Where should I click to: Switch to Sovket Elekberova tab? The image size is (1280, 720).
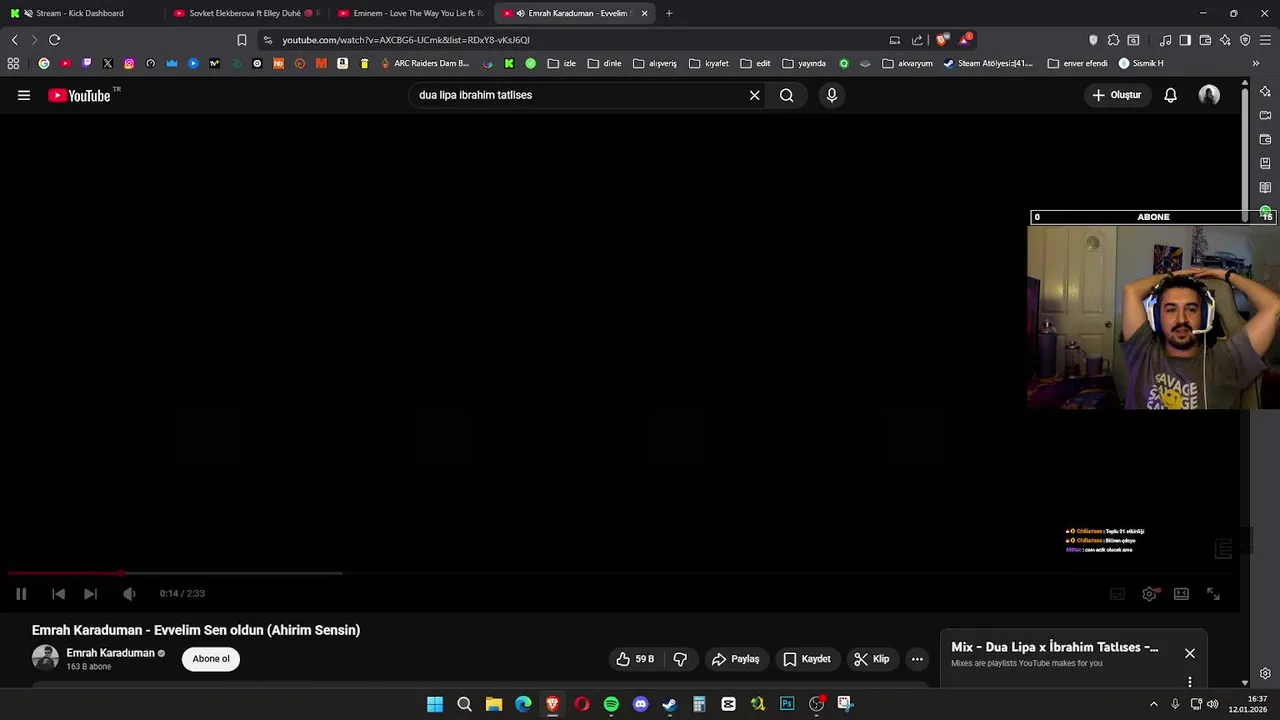(245, 13)
